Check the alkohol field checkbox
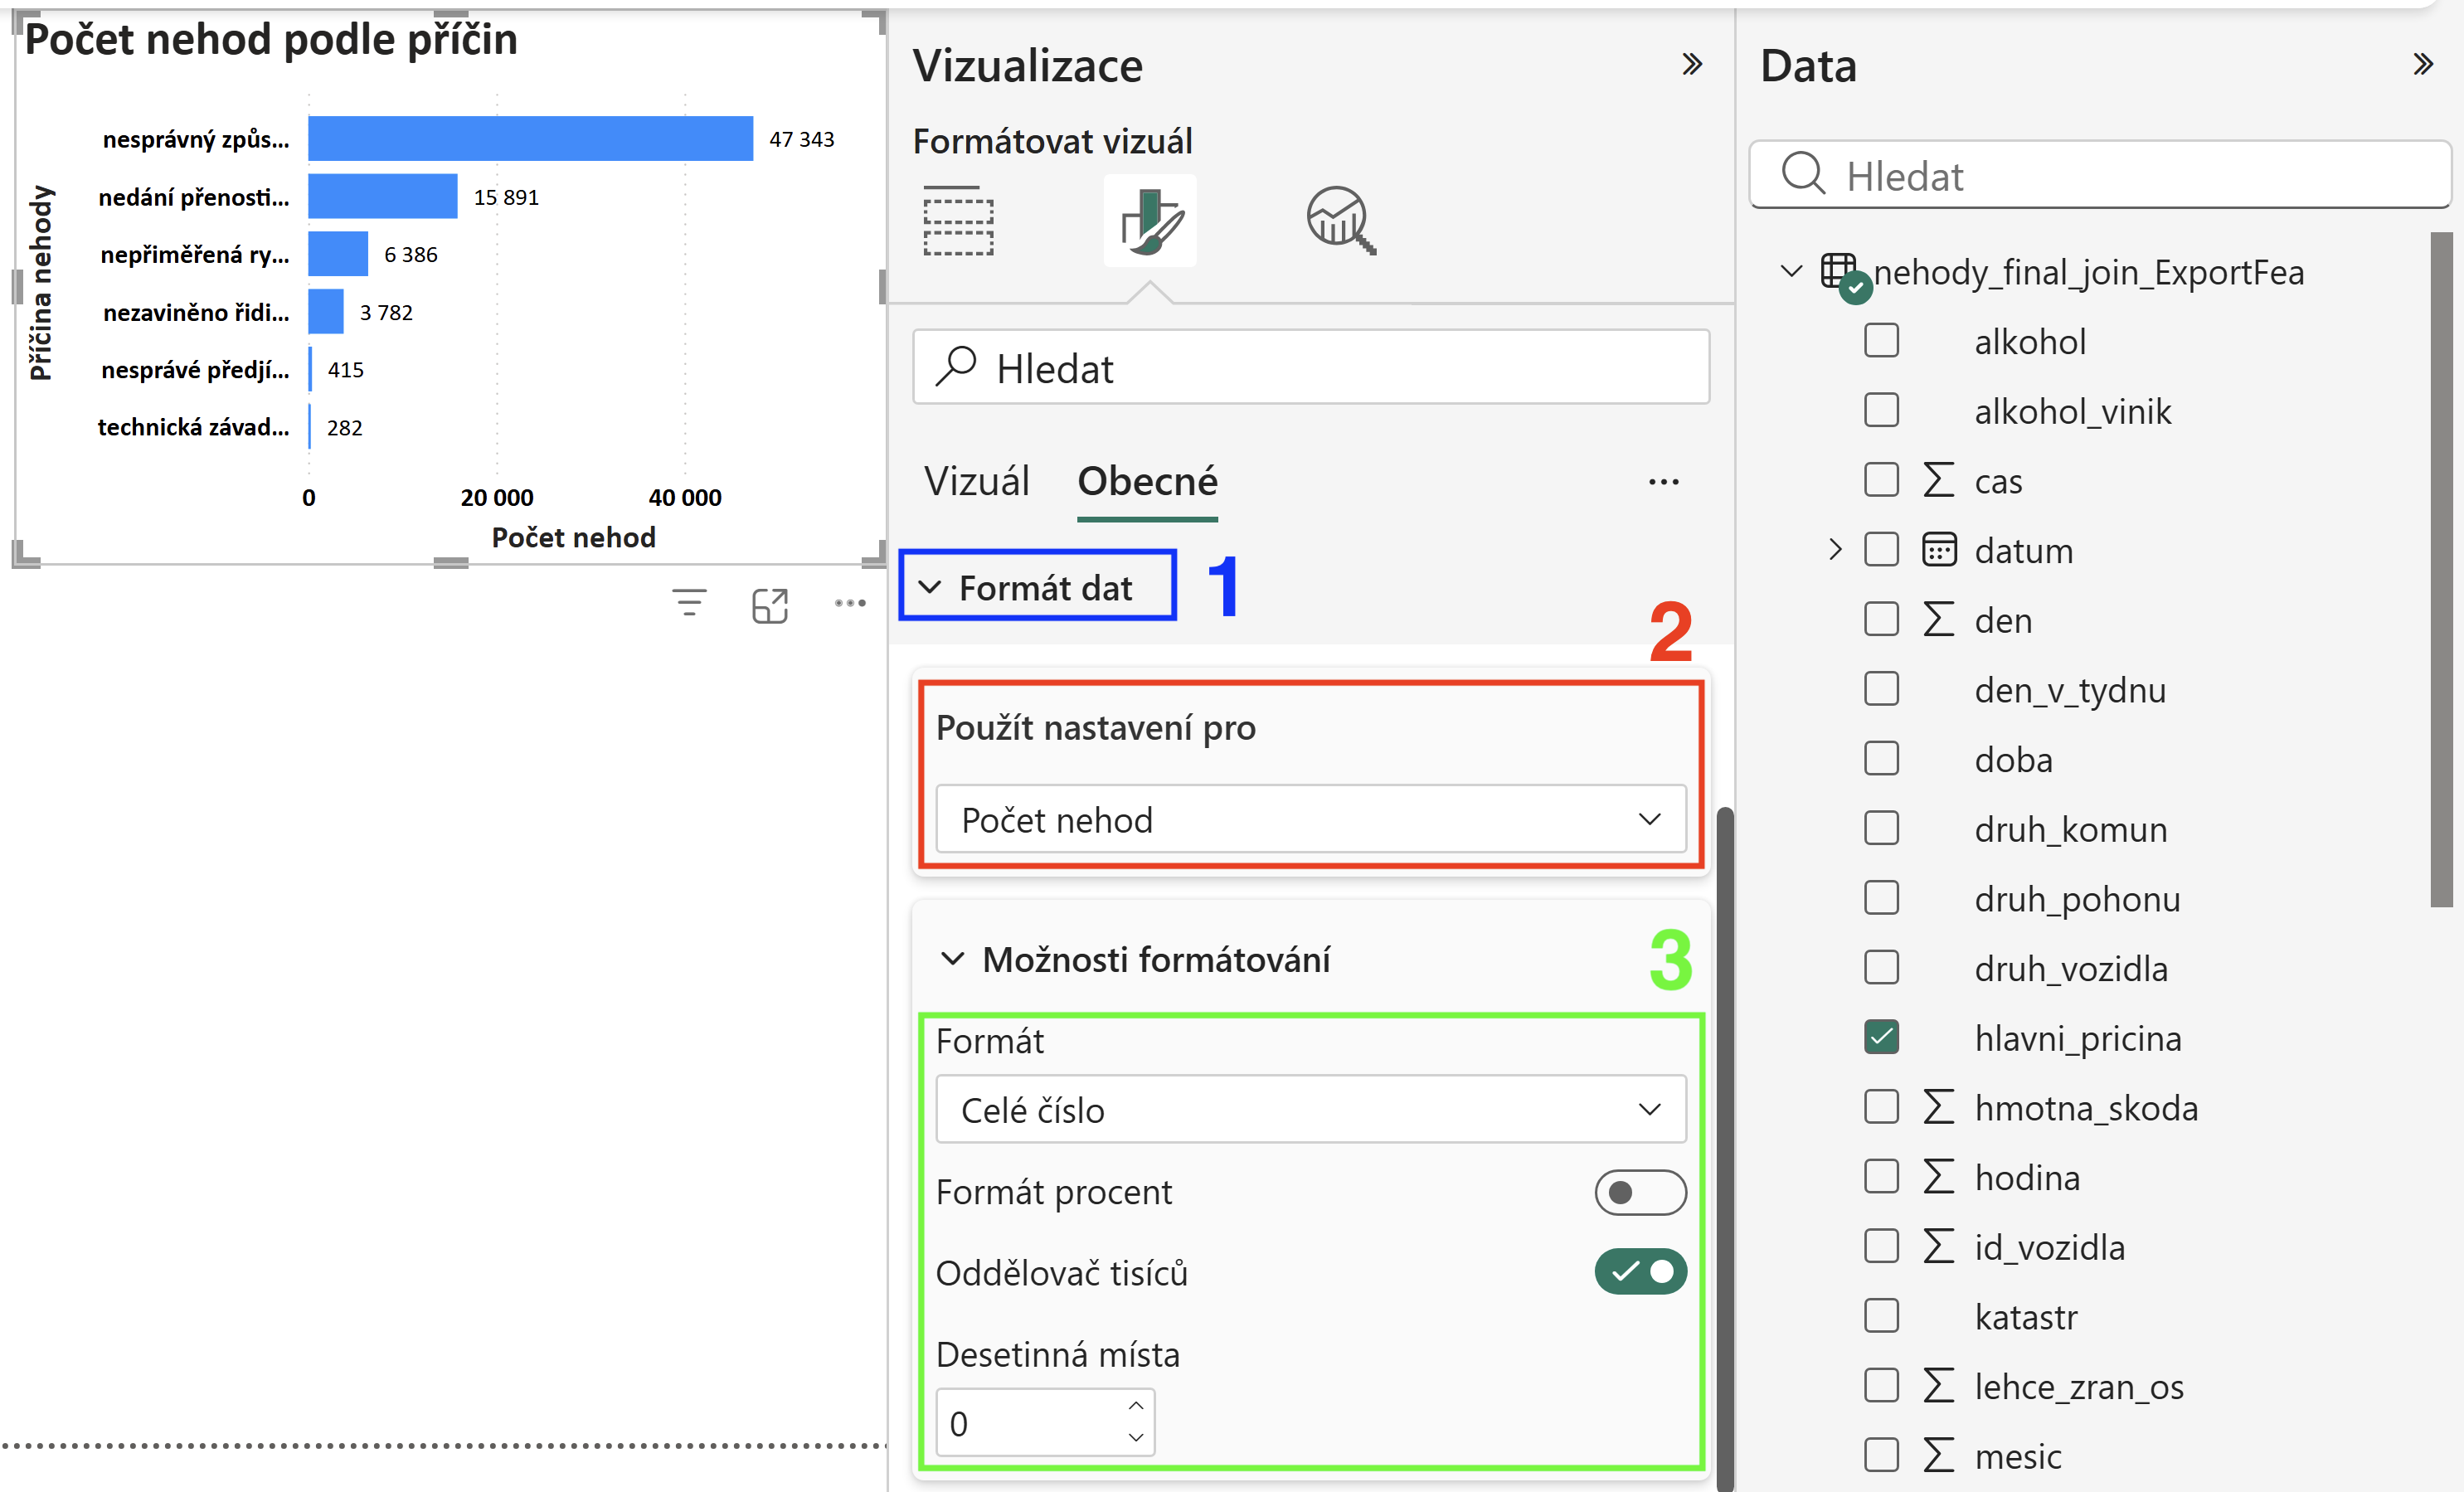Screen dimensions: 2464x1492 pyautogui.click(x=1881, y=341)
